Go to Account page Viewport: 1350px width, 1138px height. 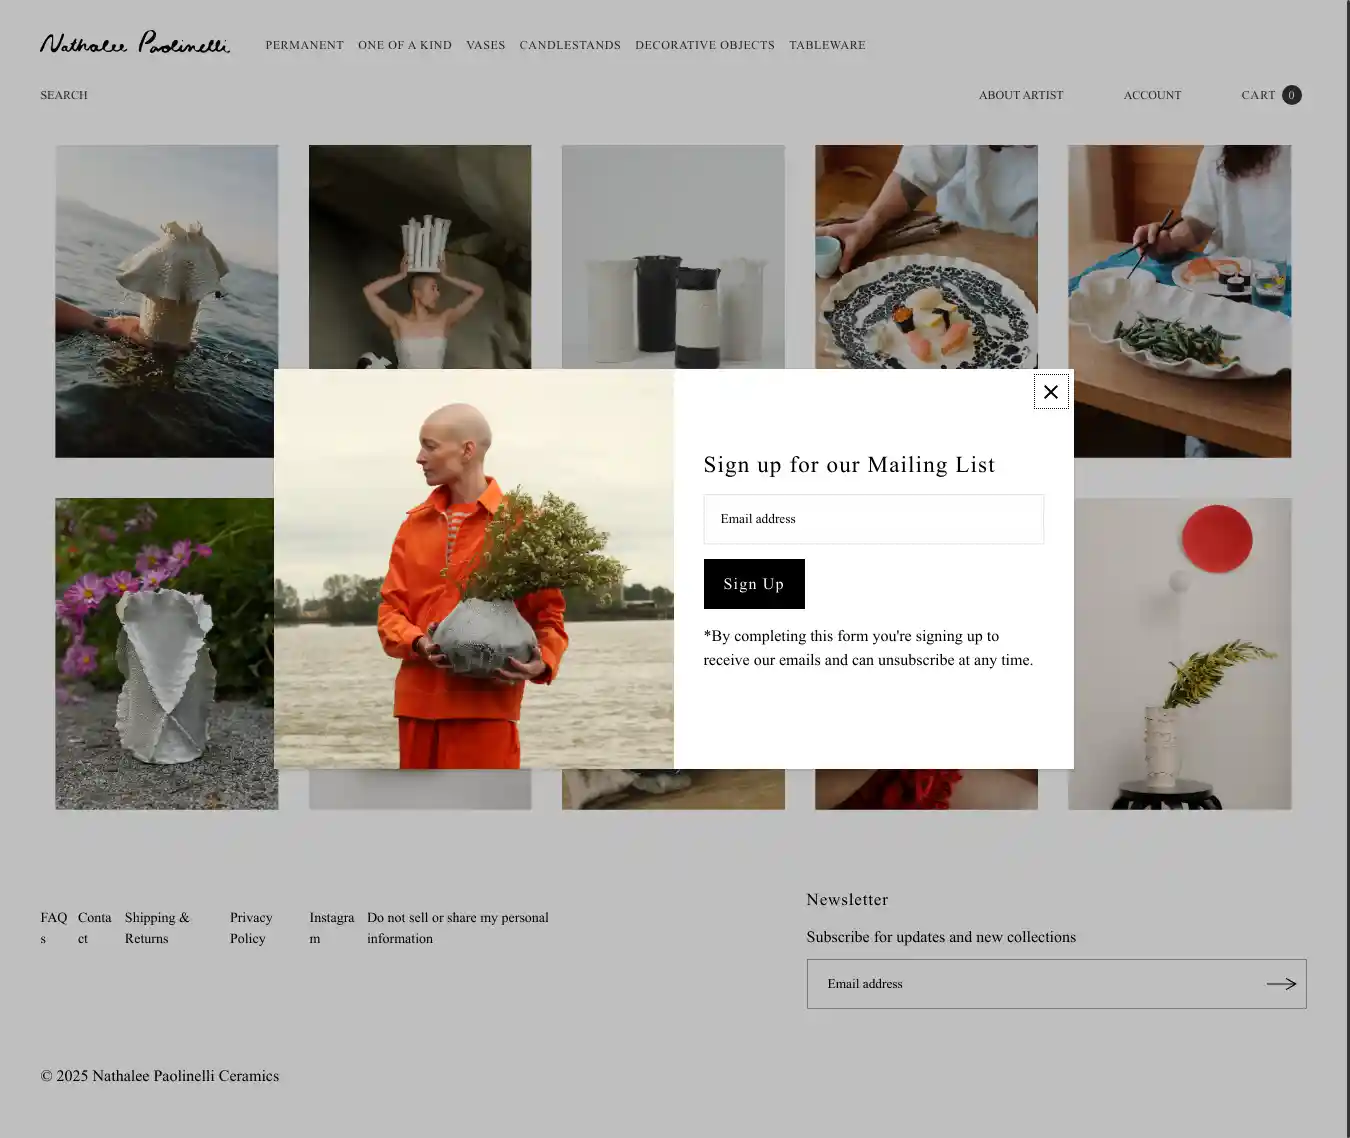tap(1152, 95)
